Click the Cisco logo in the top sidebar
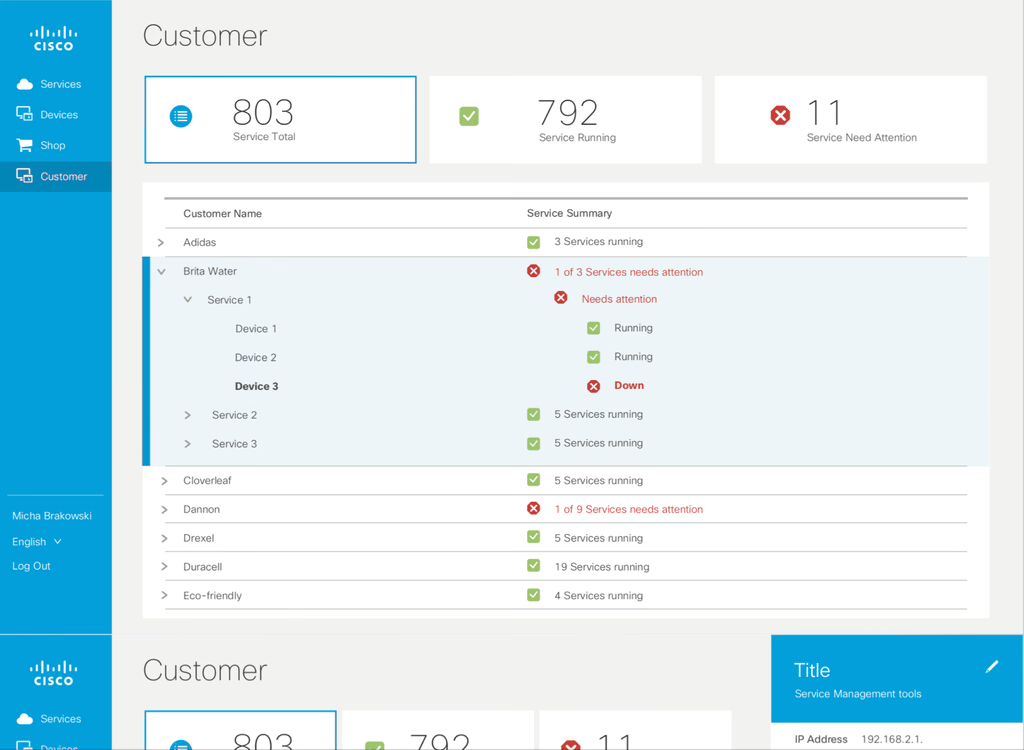Image resolution: width=1024 pixels, height=750 pixels. 54,39
